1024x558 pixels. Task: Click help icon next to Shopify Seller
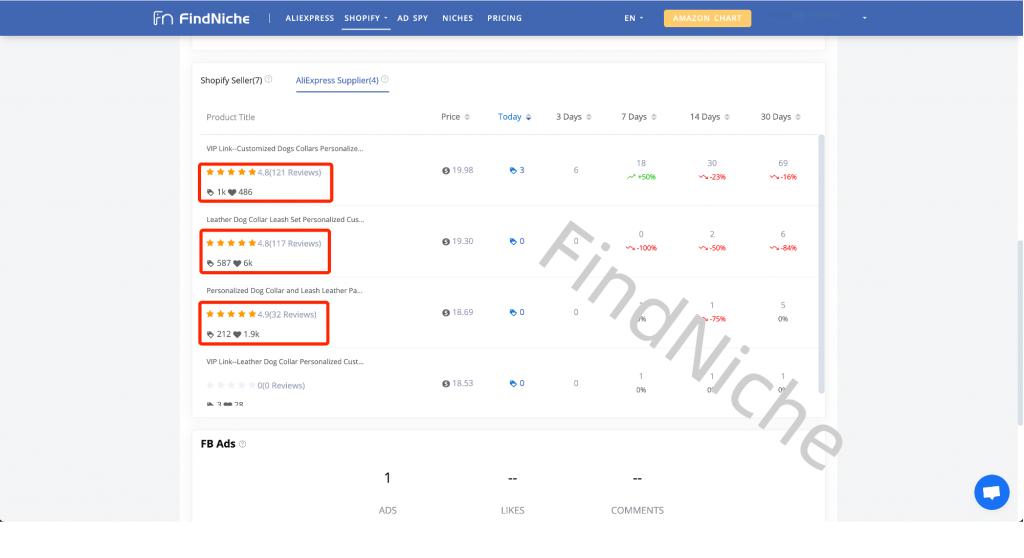(x=268, y=80)
